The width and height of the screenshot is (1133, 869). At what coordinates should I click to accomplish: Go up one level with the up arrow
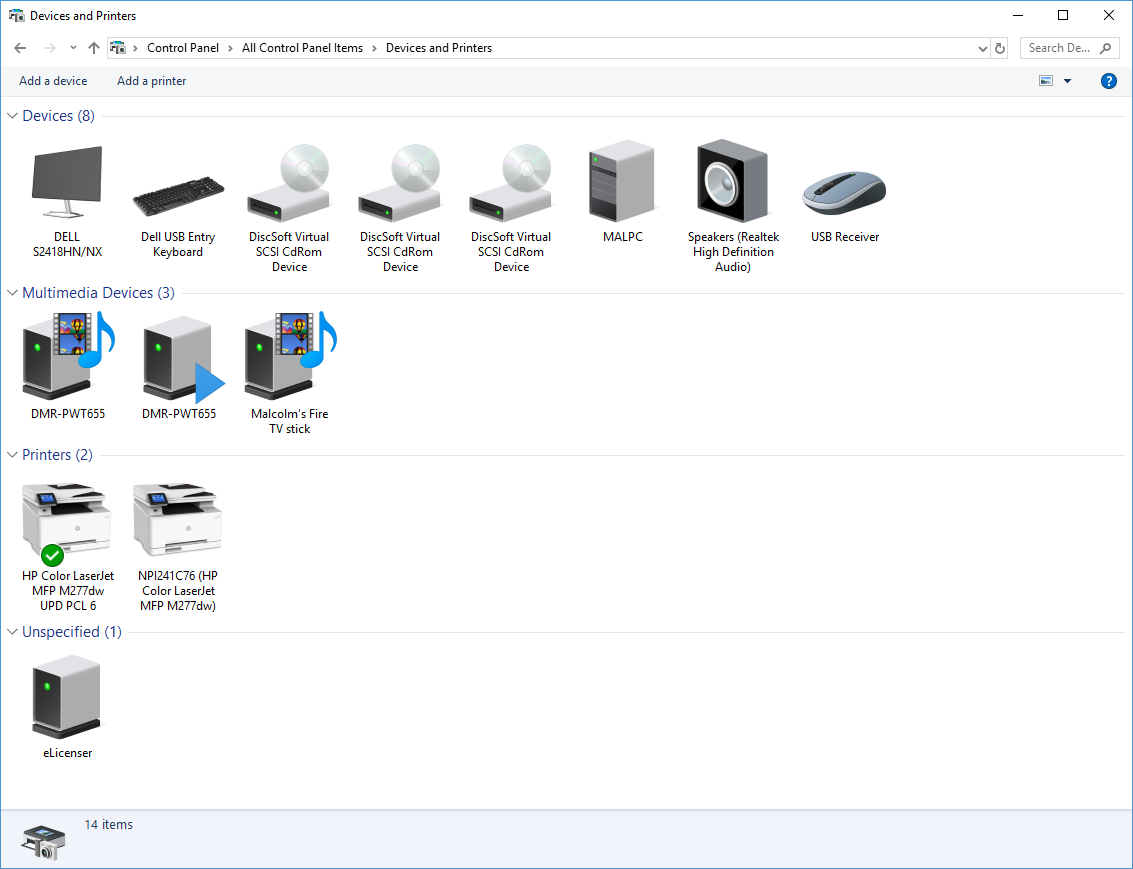94,48
